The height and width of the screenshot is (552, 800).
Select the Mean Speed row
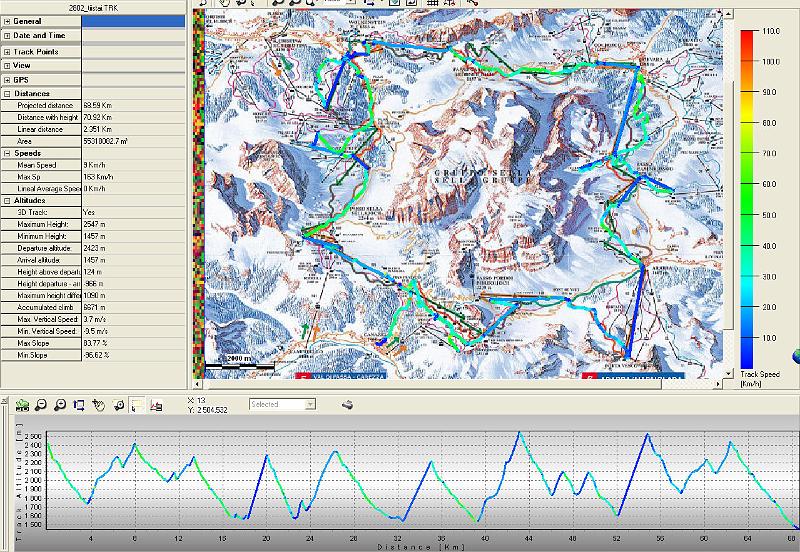click(x=93, y=165)
